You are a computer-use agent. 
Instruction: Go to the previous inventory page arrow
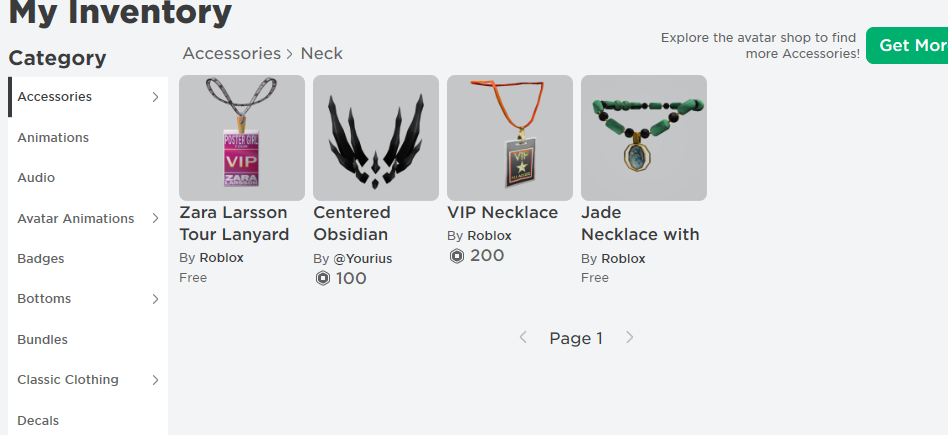click(523, 338)
